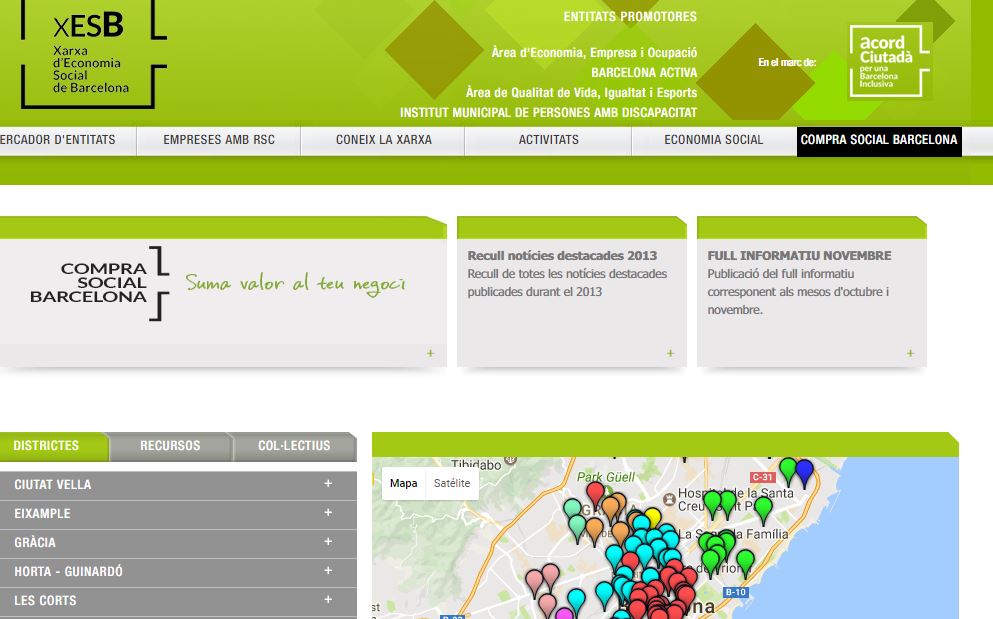Expand Recull notícies destacades plus icon
993x619 pixels.
coord(671,354)
